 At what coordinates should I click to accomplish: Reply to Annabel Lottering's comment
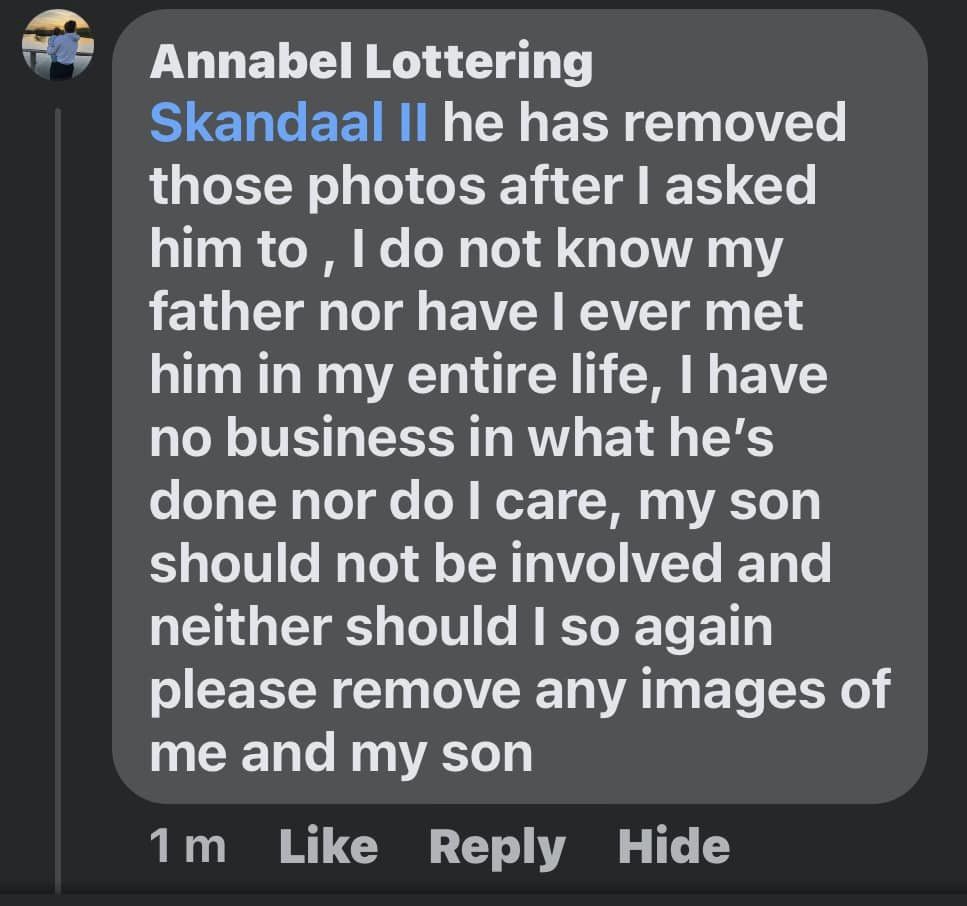pyautogui.click(x=497, y=847)
